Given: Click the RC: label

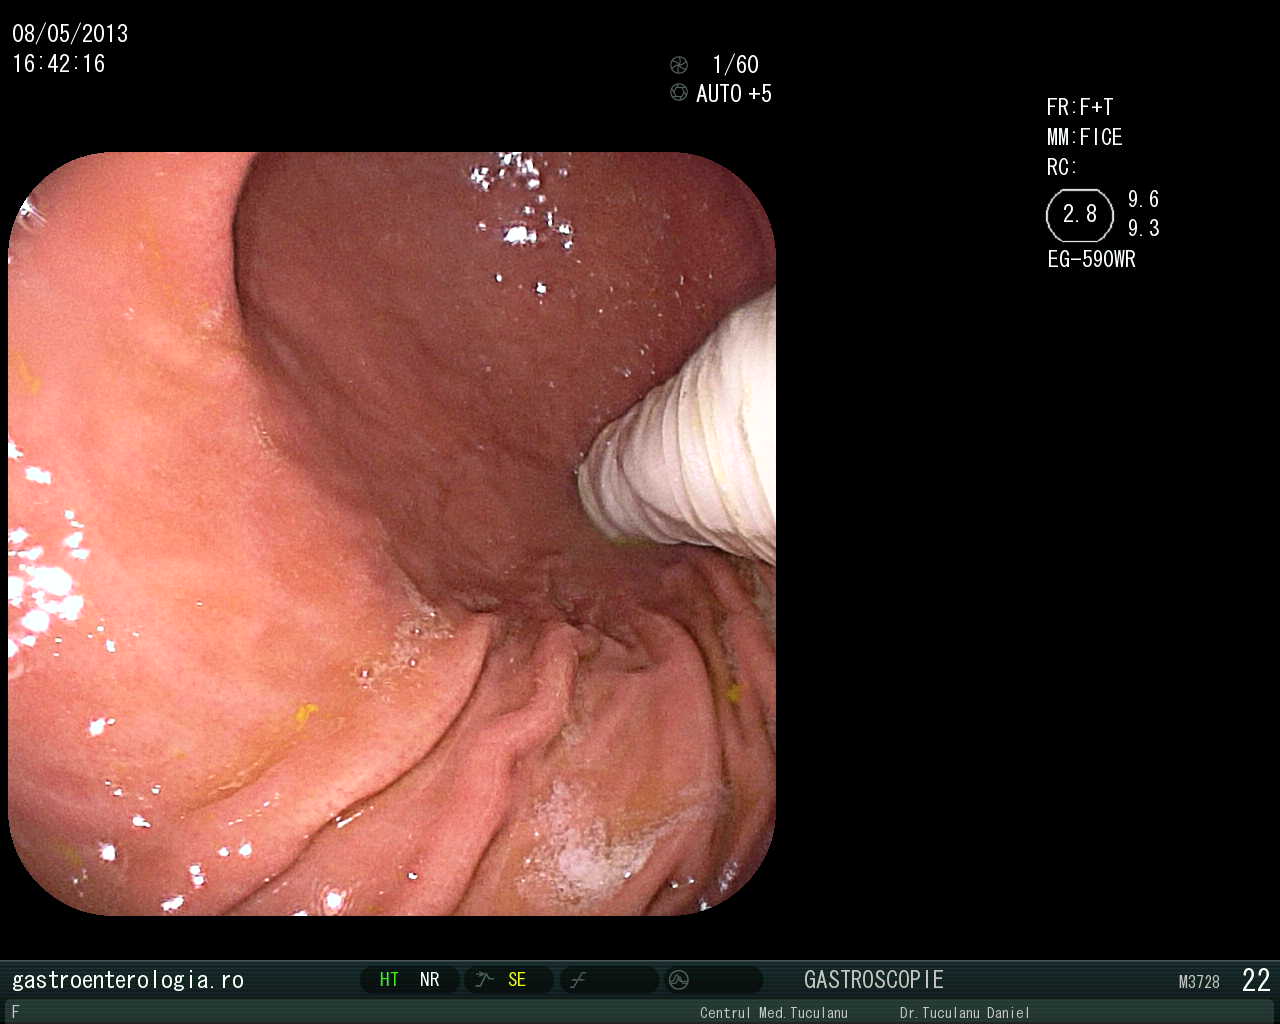Looking at the screenshot, I should [1062, 167].
